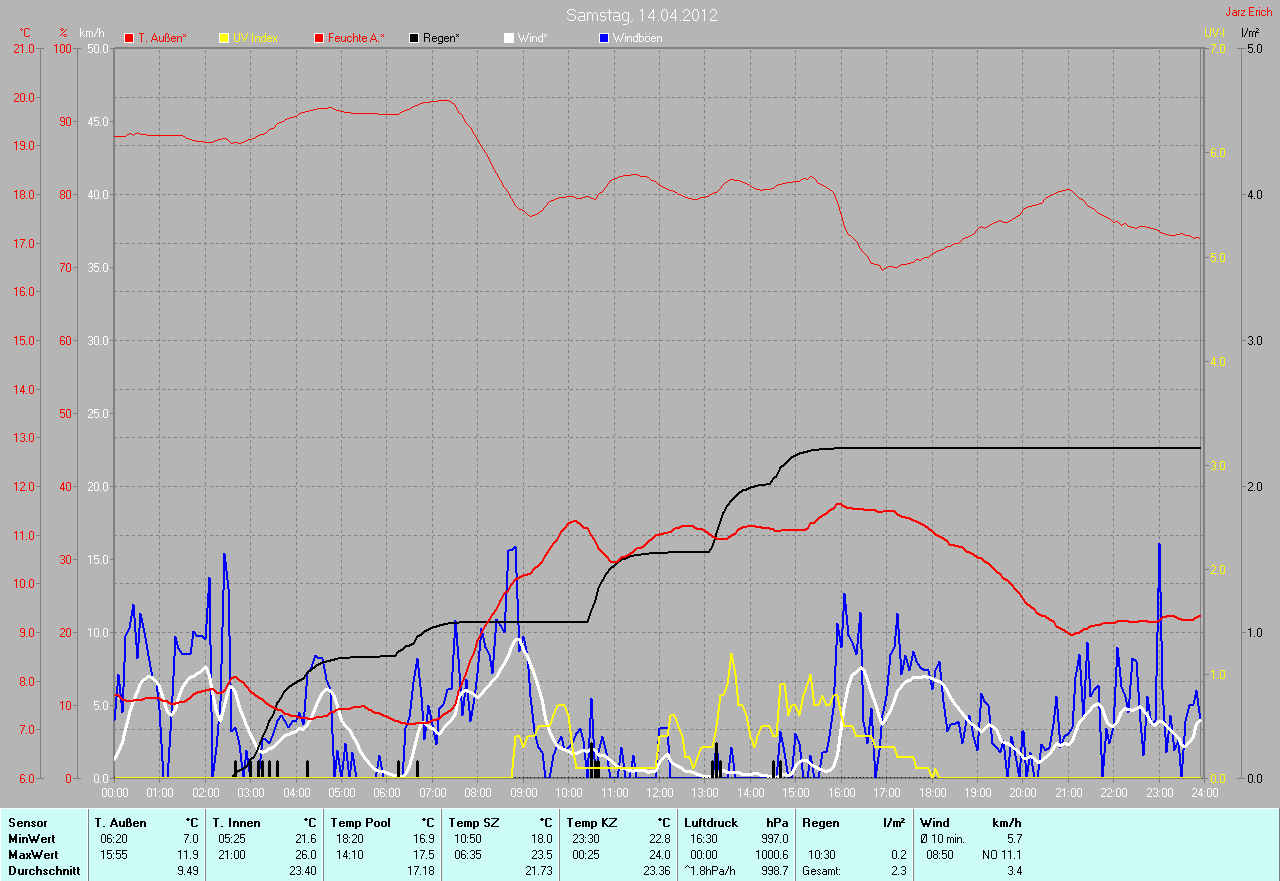Click the blue Windböen legend swatch
This screenshot has height=881, width=1280.
pos(603,38)
